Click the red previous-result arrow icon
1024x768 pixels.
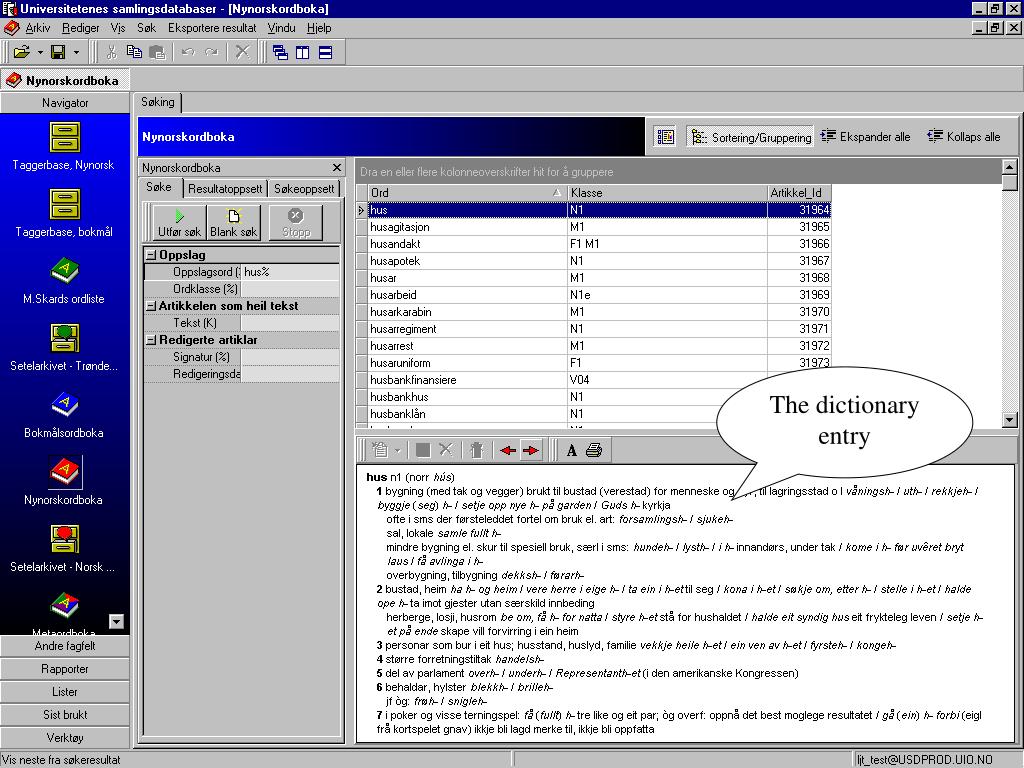[507, 450]
